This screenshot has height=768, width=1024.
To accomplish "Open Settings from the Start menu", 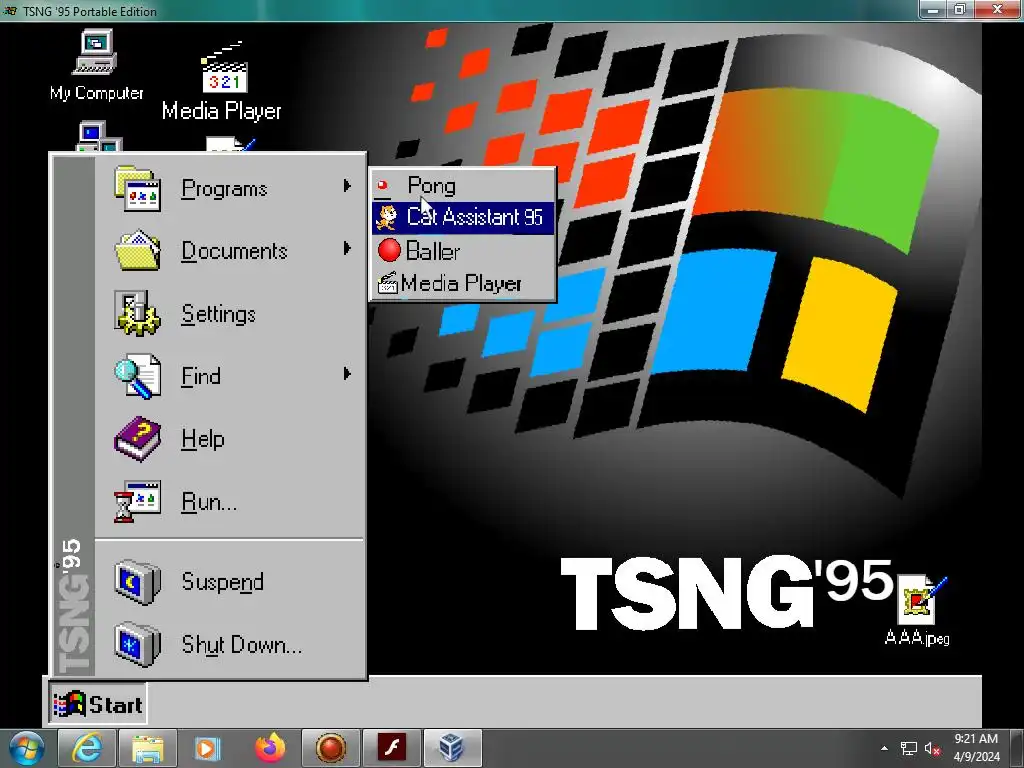I will tap(231, 313).
